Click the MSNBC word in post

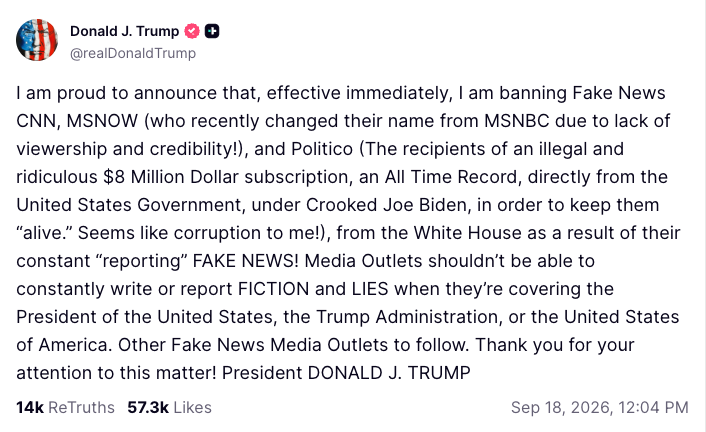517,121
